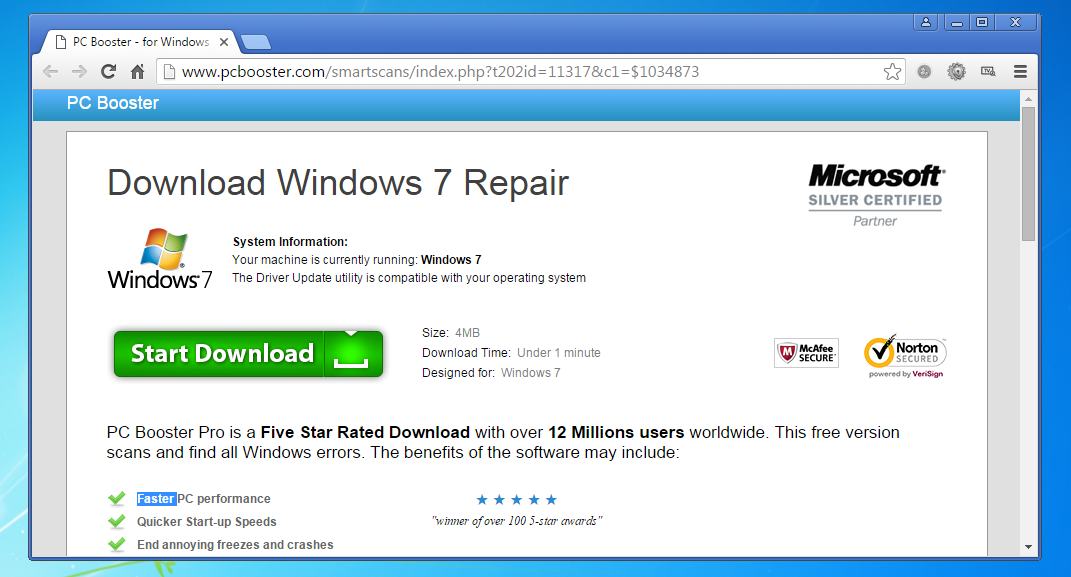Click the PC Booster header title

tap(113, 103)
